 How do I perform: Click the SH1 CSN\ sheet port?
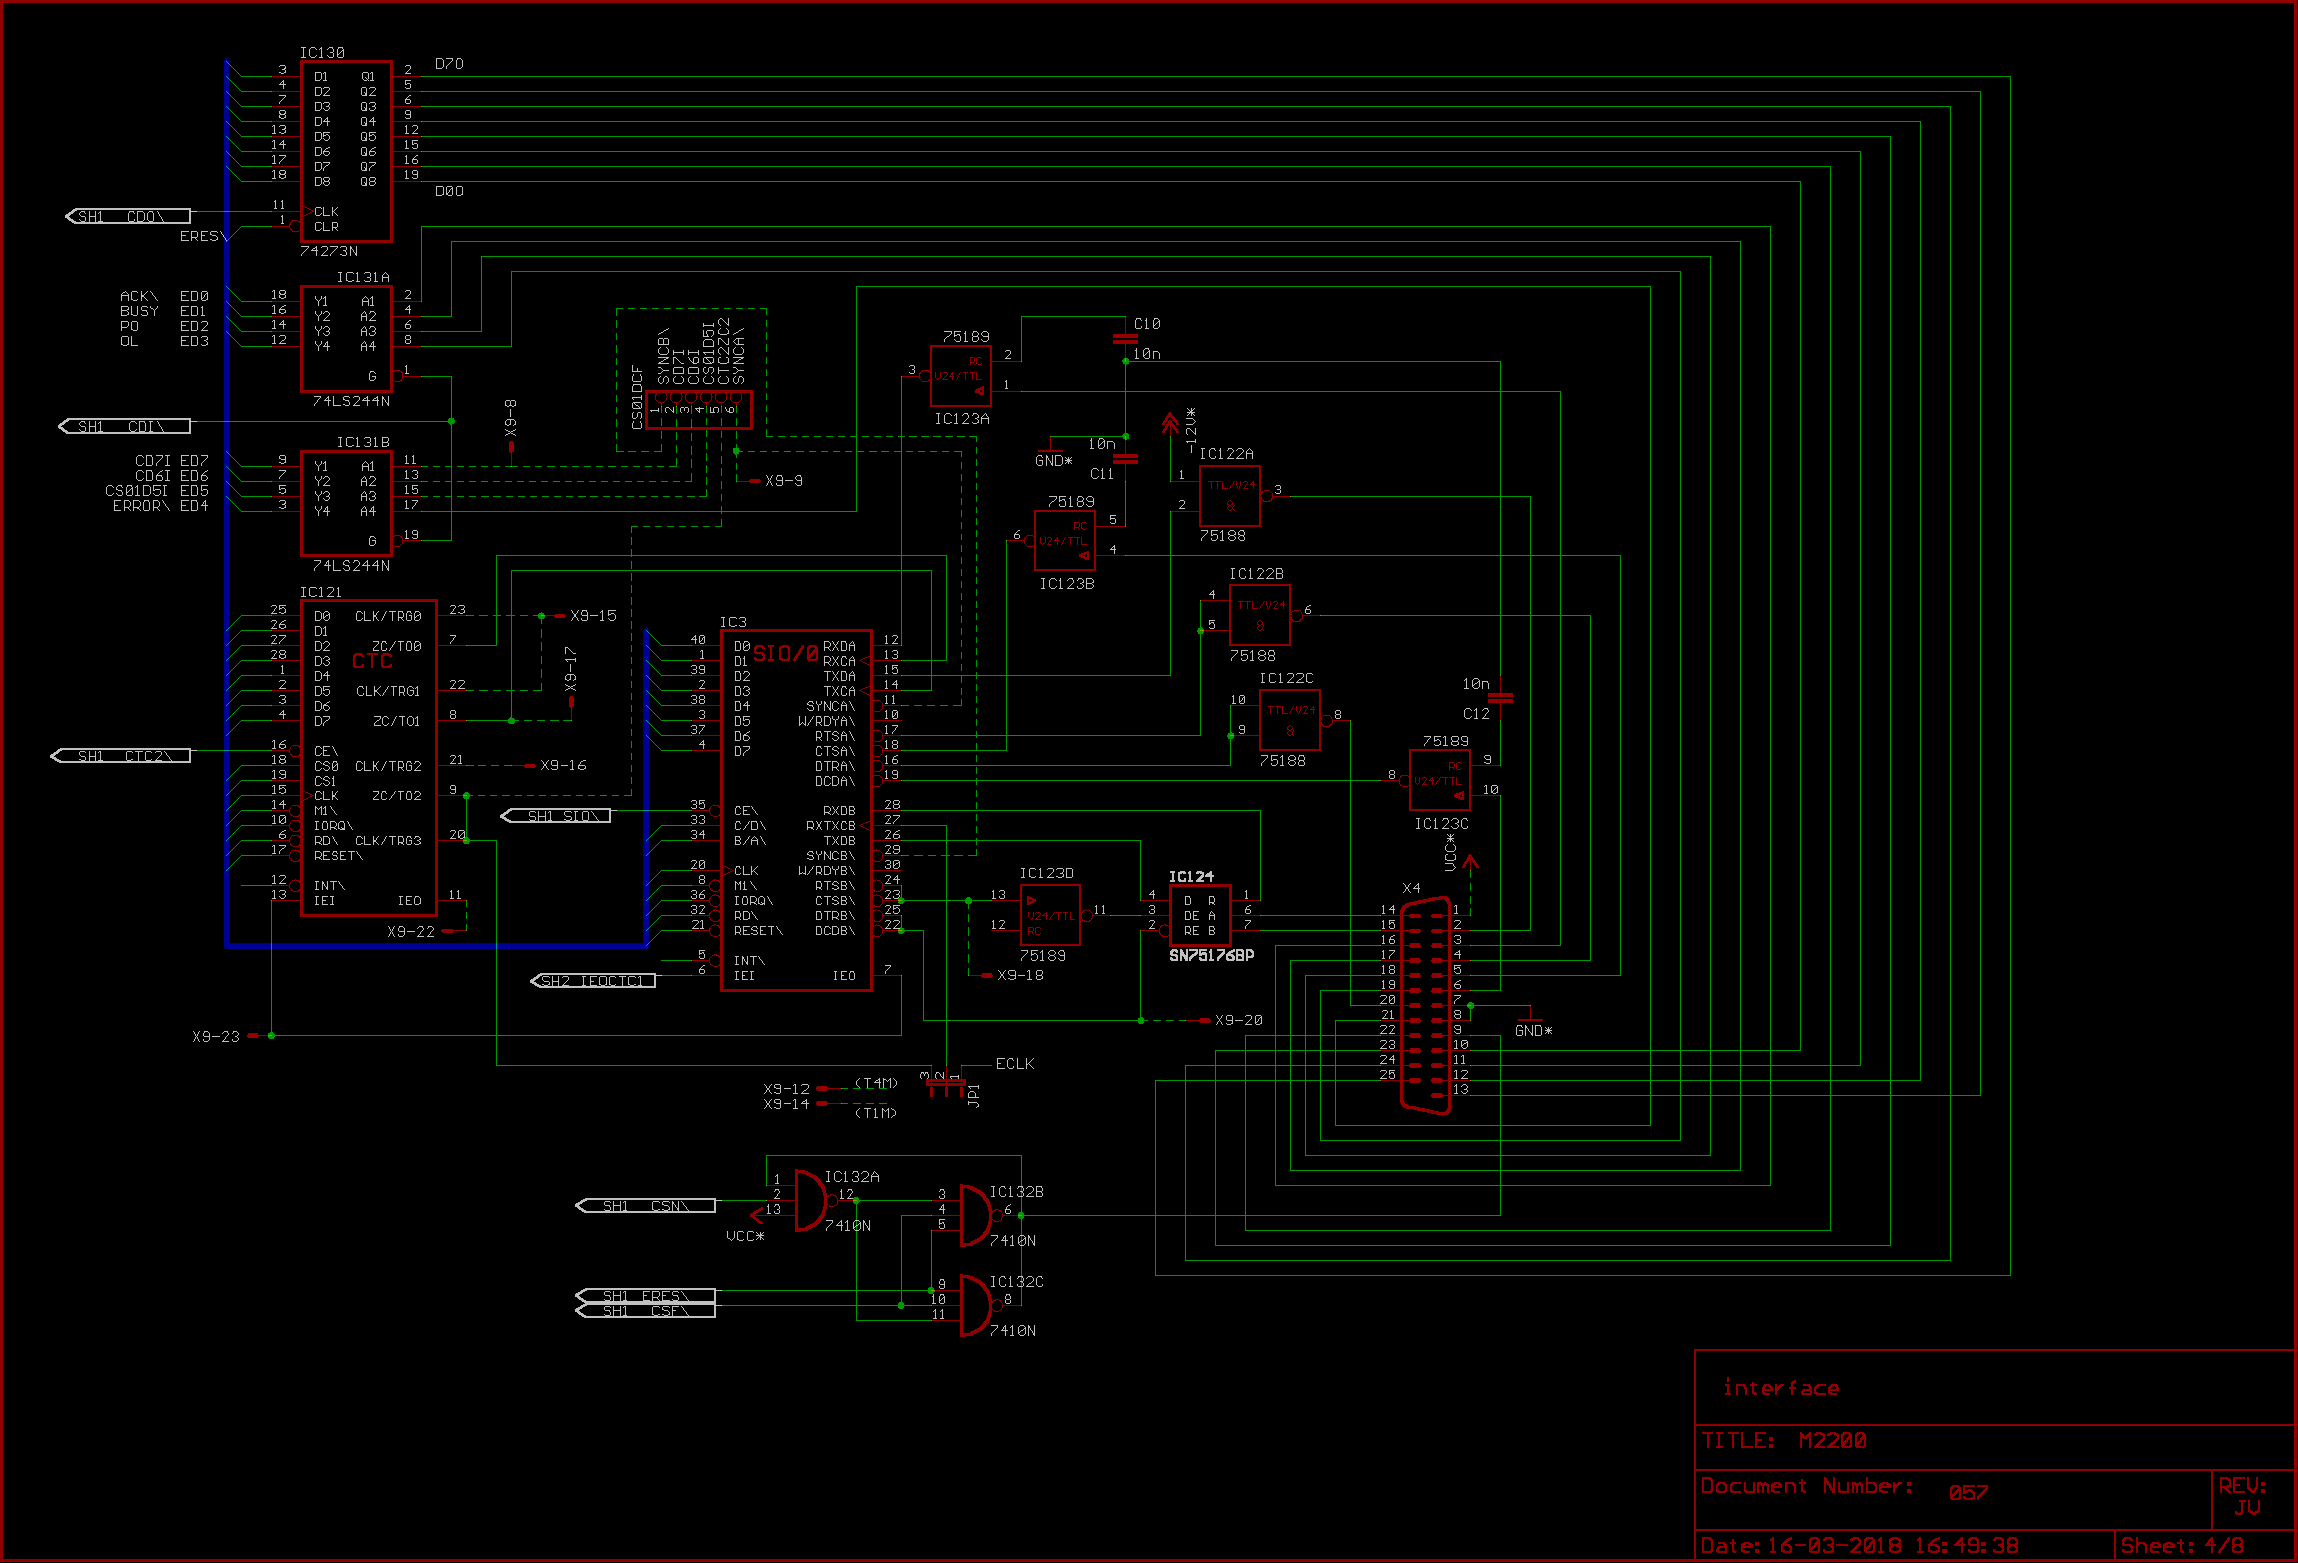tap(646, 1206)
